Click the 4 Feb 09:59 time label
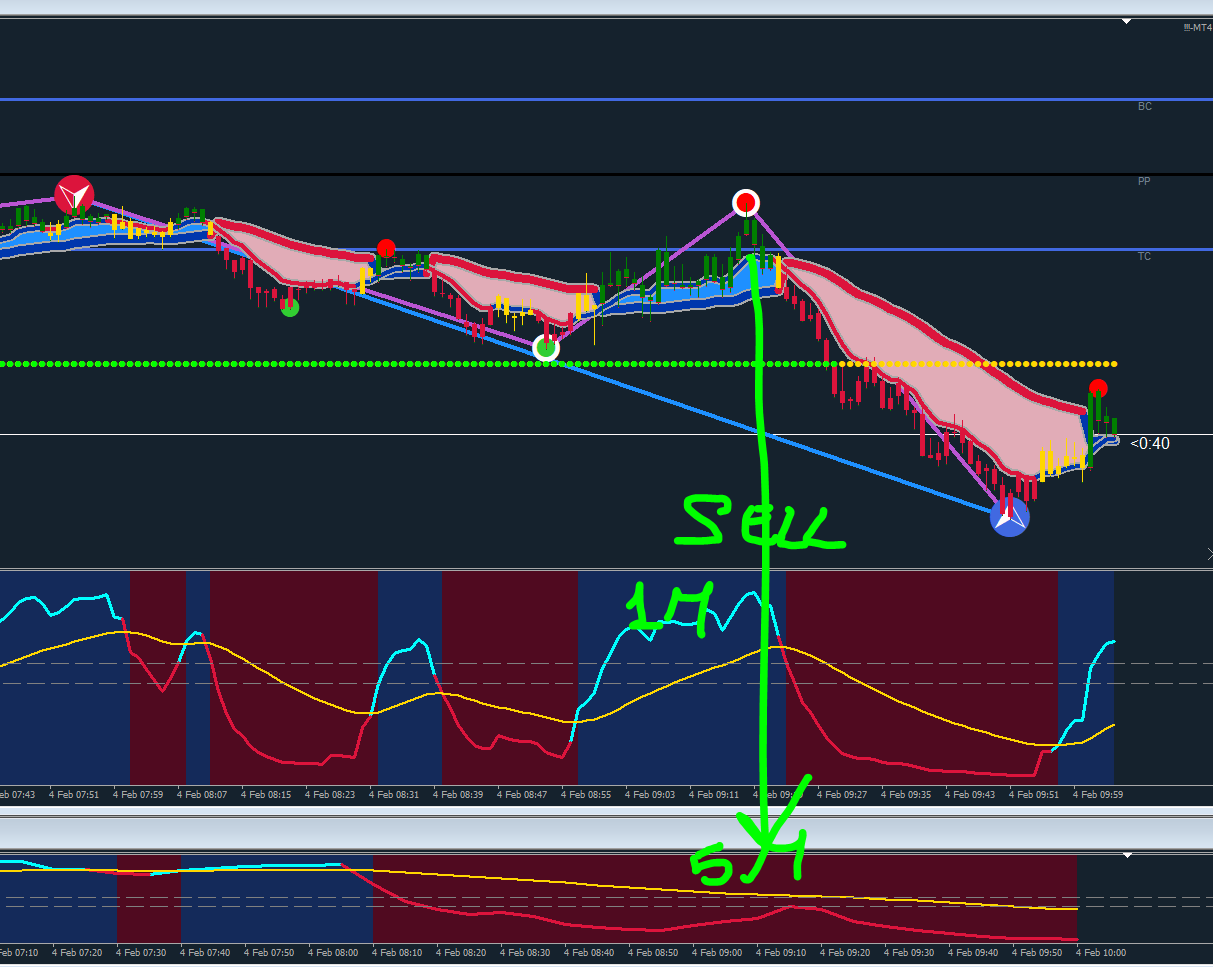This screenshot has height=967, width=1213. tap(1098, 795)
